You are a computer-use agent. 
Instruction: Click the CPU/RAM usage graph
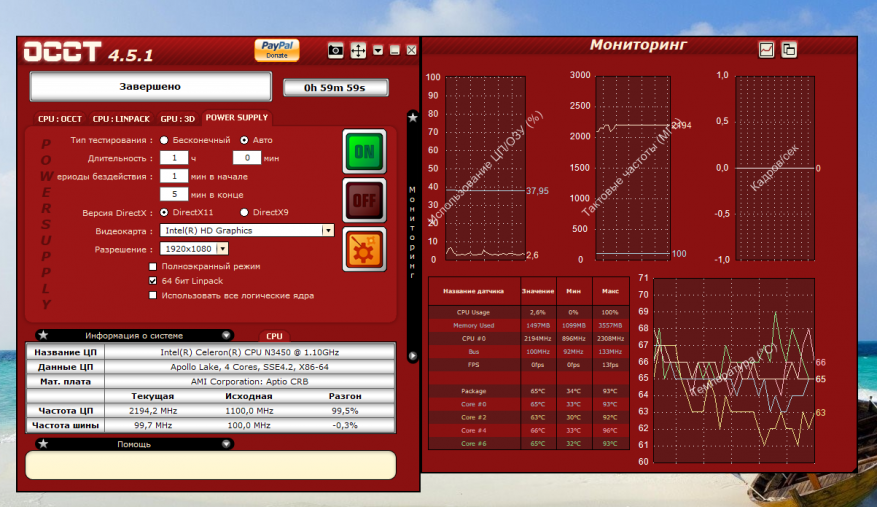485,168
